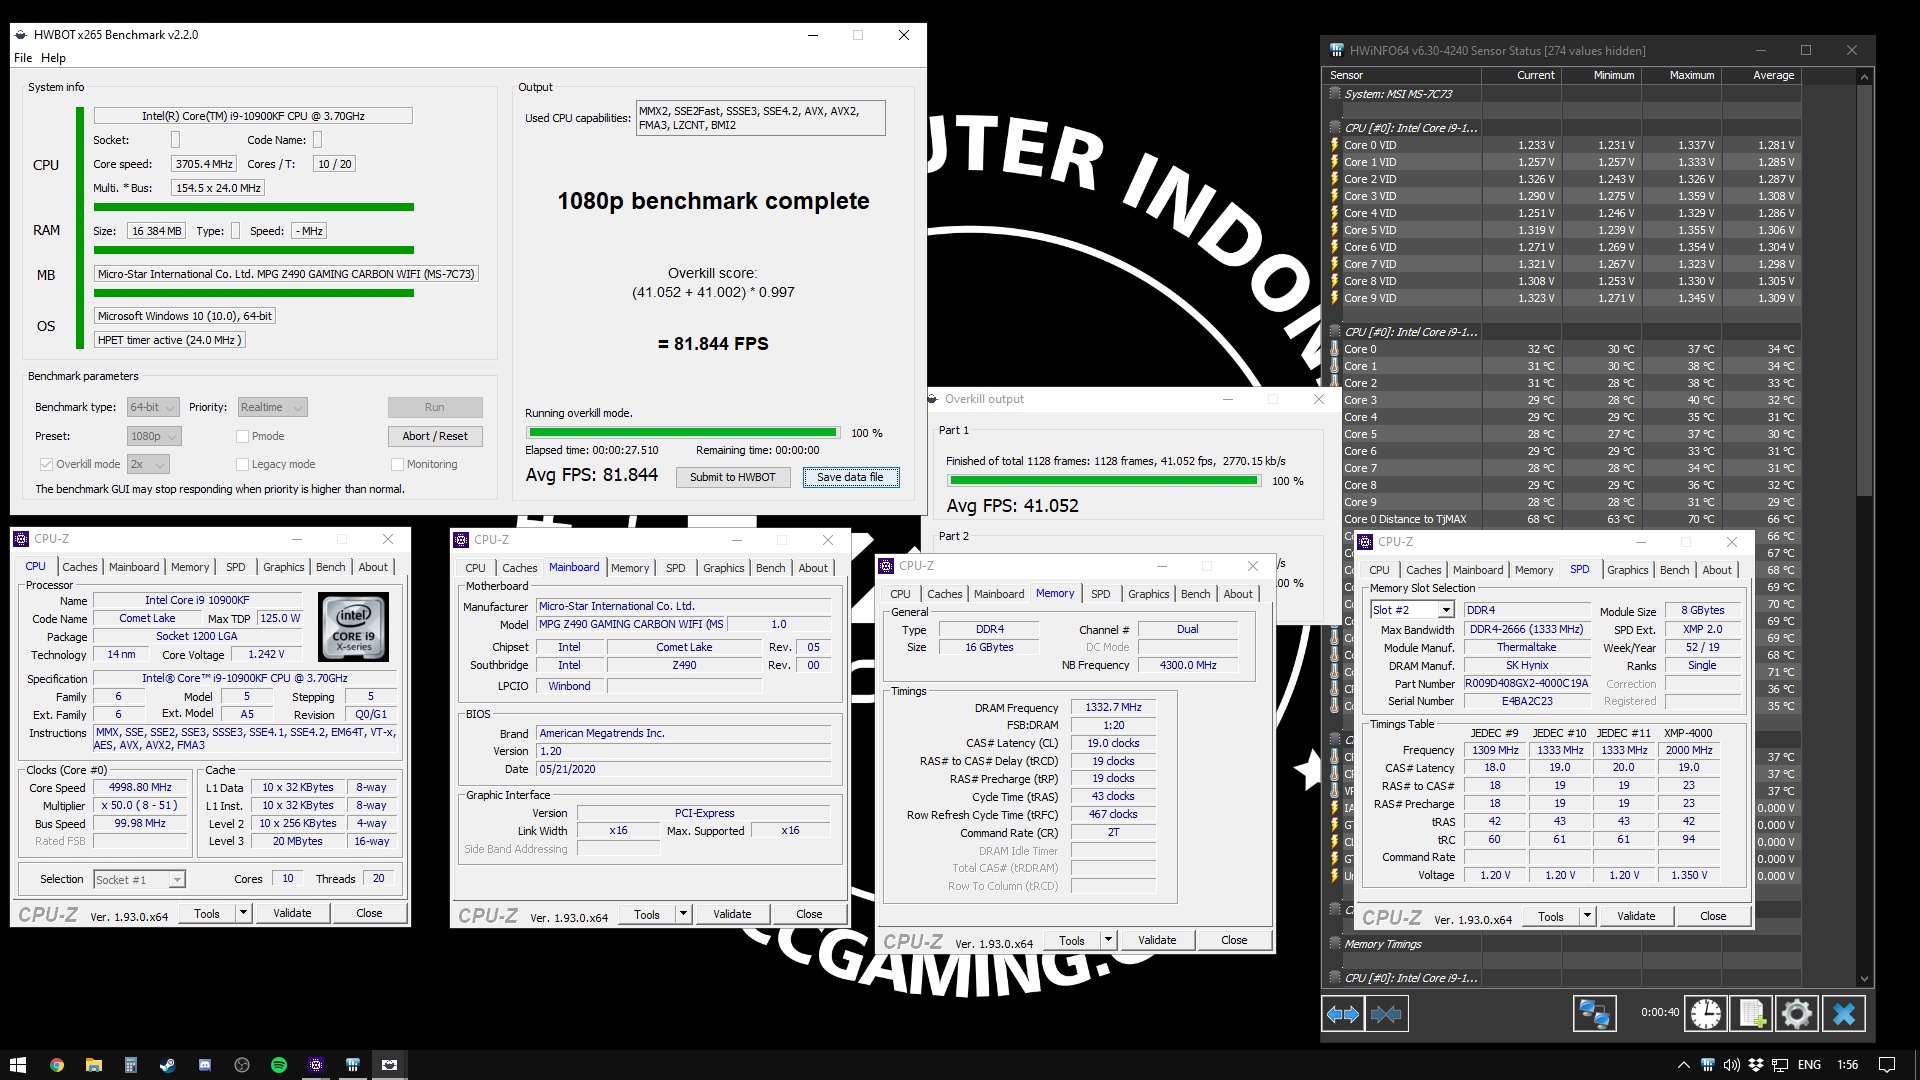Open Google Chrome from the taskbar

[56, 1065]
